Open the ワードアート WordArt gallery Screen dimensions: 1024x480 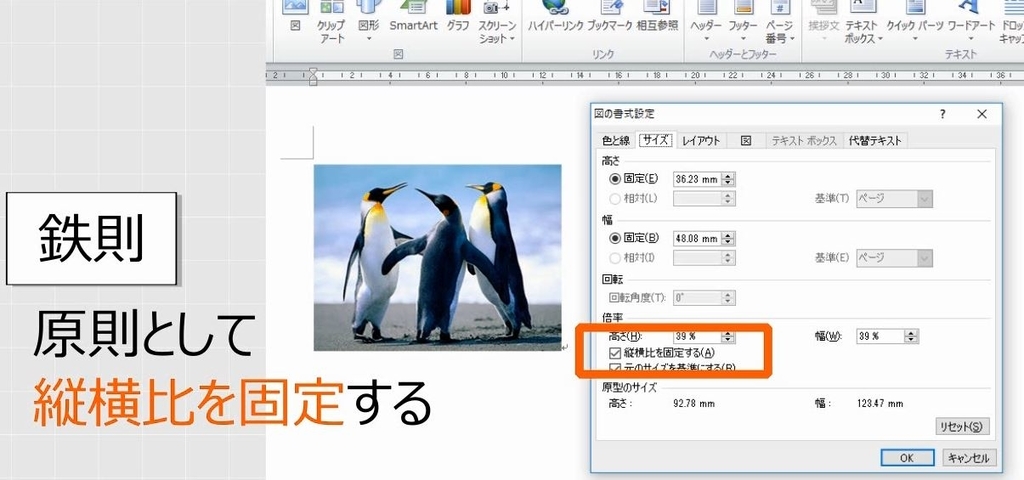[970, 21]
